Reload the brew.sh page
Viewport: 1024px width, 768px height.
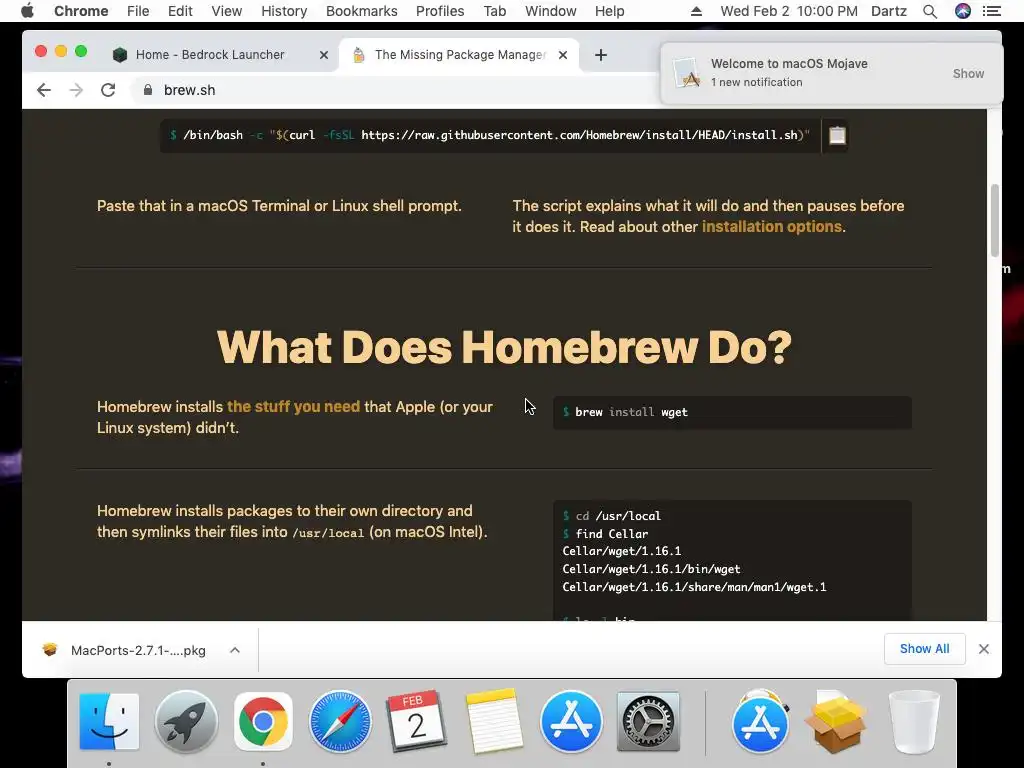pos(108,90)
